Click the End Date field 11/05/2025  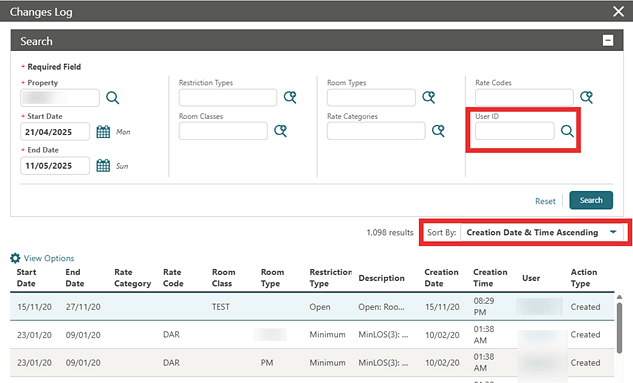55,165
